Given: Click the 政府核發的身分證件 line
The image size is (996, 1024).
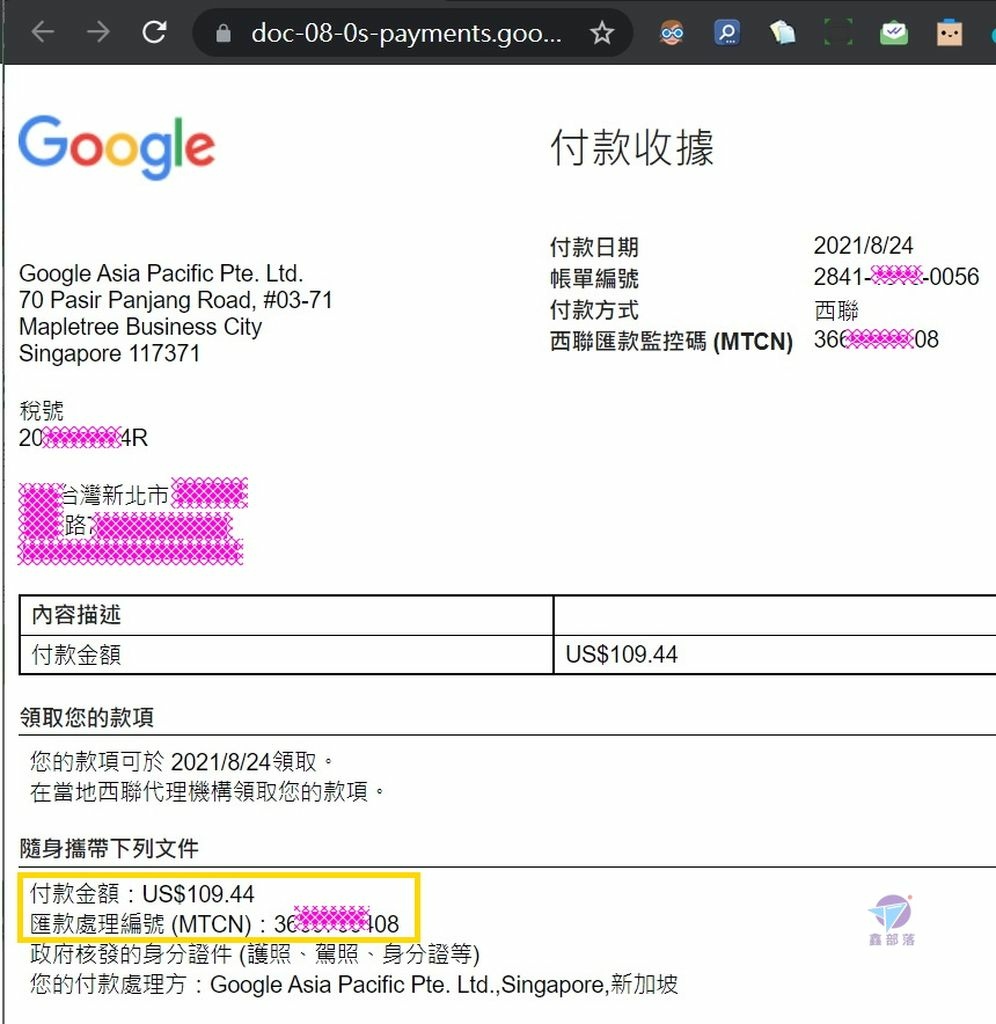Looking at the screenshot, I should (x=255, y=954).
